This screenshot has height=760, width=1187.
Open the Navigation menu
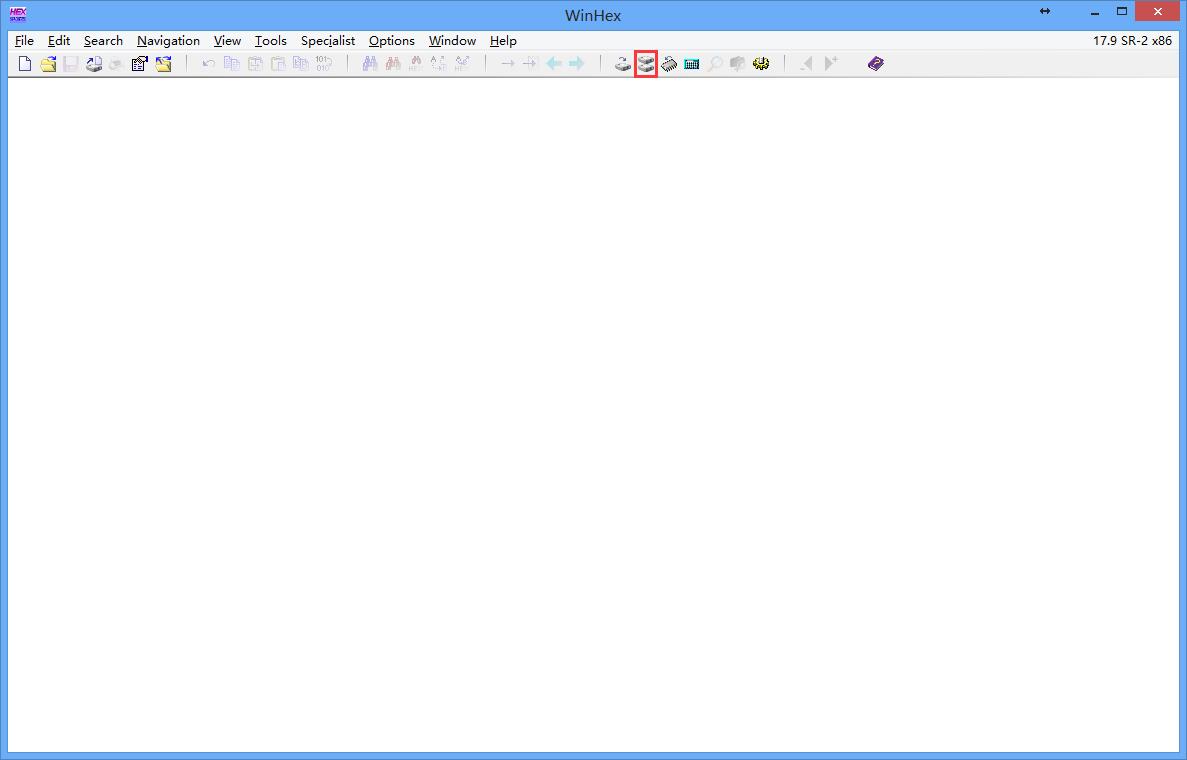[168, 41]
